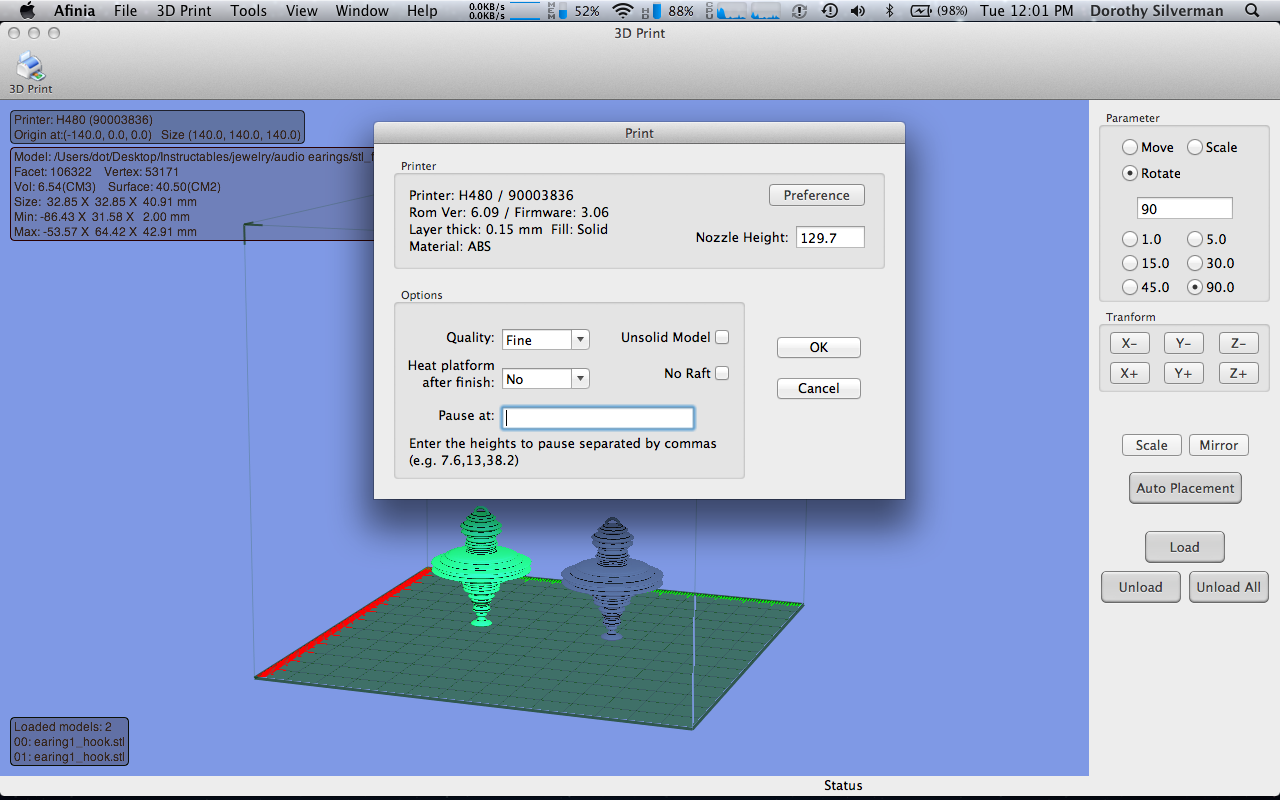The height and width of the screenshot is (800, 1280).
Task: Click the CPU usage graph icon
Action: coord(743,11)
